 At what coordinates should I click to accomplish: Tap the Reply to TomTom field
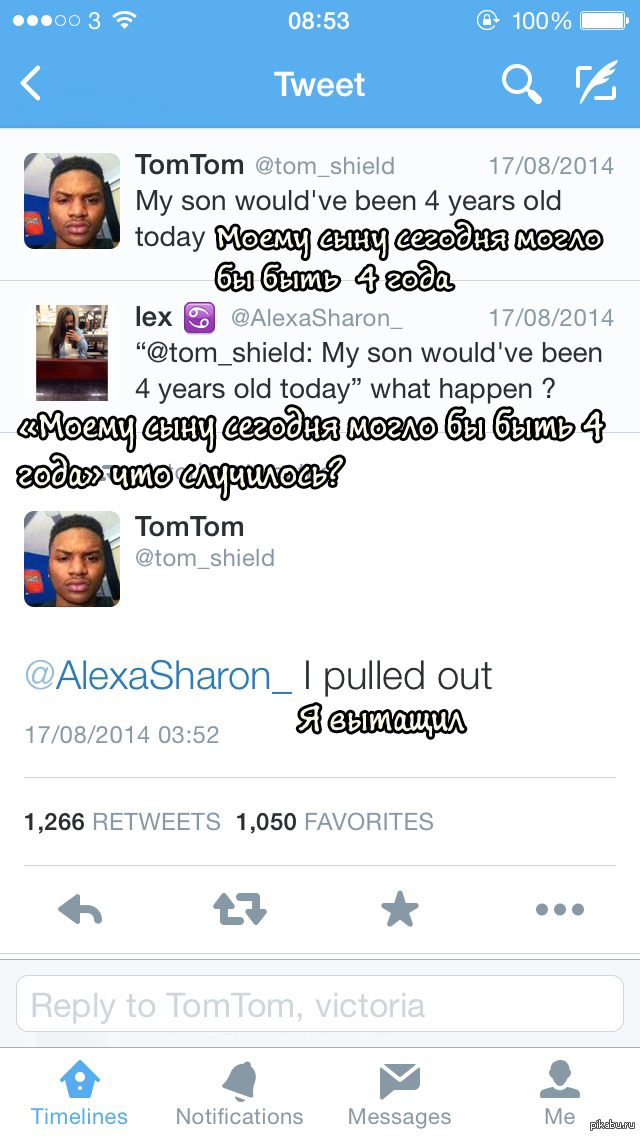point(320,1004)
